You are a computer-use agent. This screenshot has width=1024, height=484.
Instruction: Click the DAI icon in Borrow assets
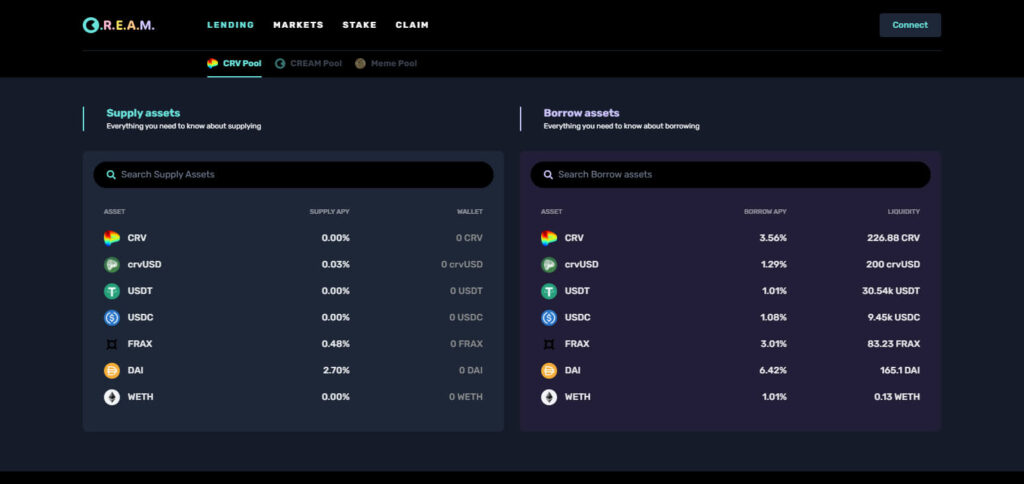(x=549, y=370)
